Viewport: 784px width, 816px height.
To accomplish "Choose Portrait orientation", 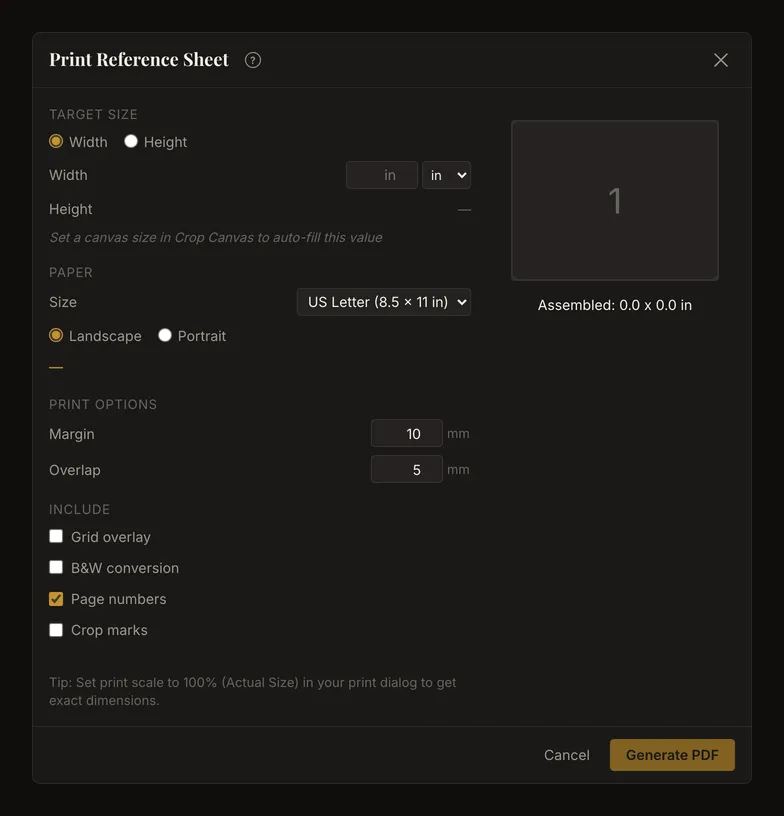I will click(165, 336).
